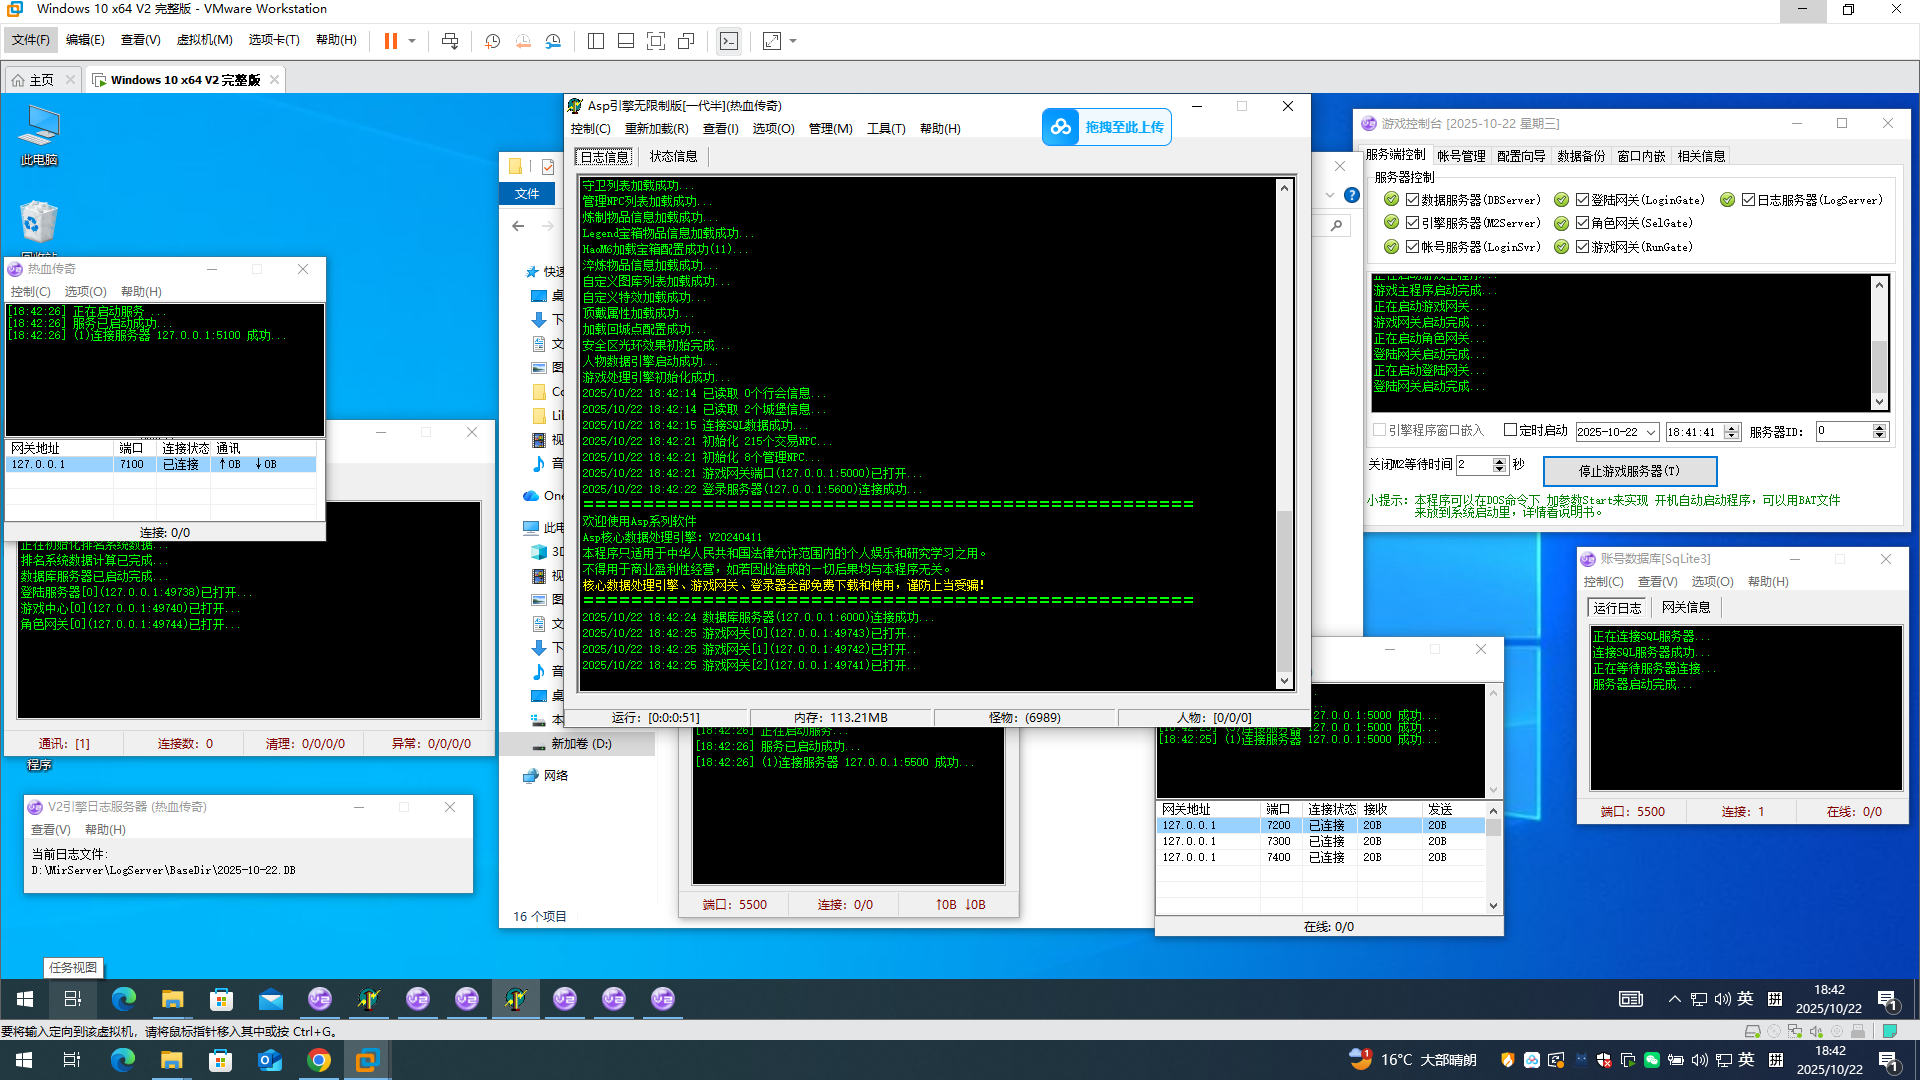Enter full screen mode icon

tap(655, 41)
